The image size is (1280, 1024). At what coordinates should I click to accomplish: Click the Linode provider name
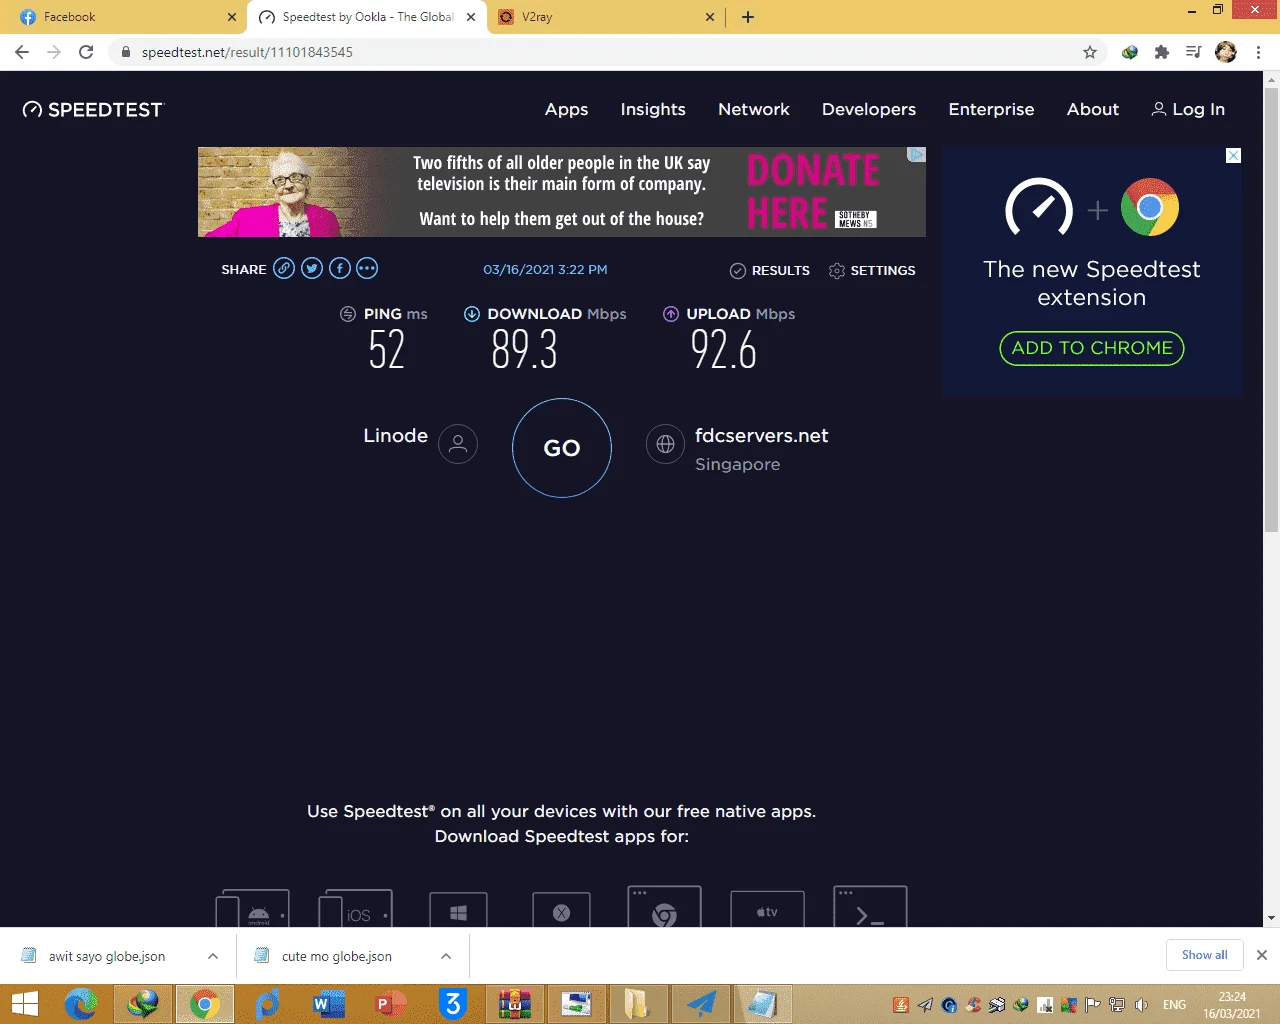tap(396, 436)
